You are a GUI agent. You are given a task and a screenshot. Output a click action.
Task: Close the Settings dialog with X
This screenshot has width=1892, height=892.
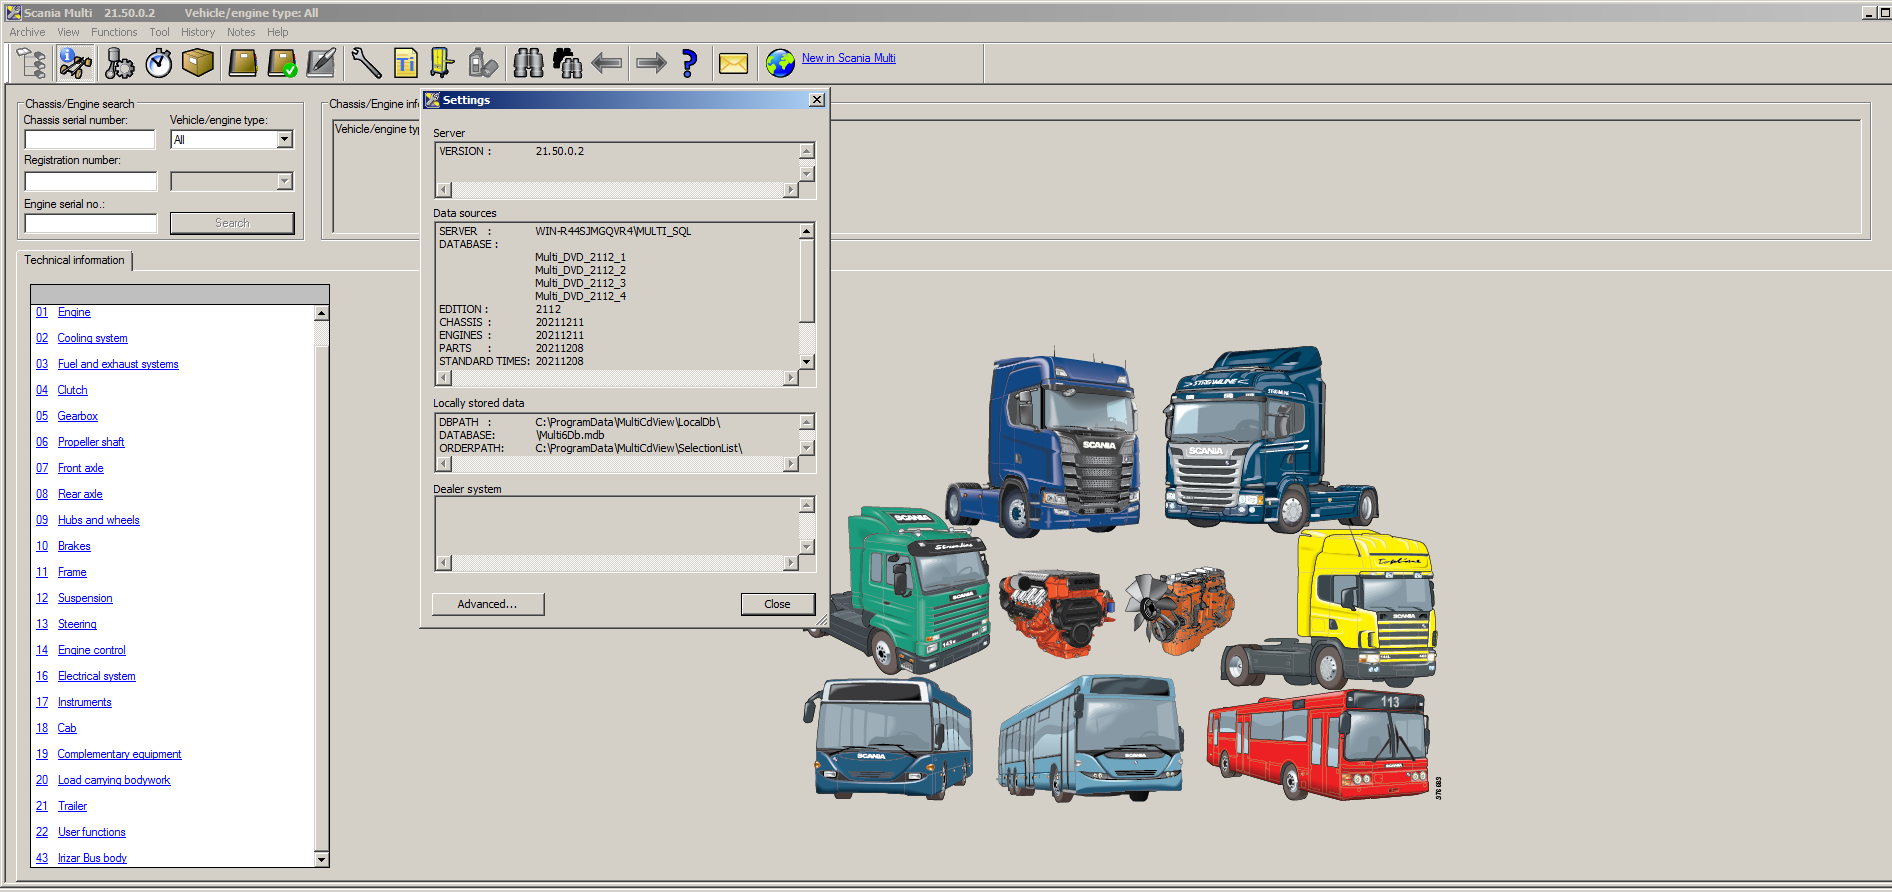(817, 100)
